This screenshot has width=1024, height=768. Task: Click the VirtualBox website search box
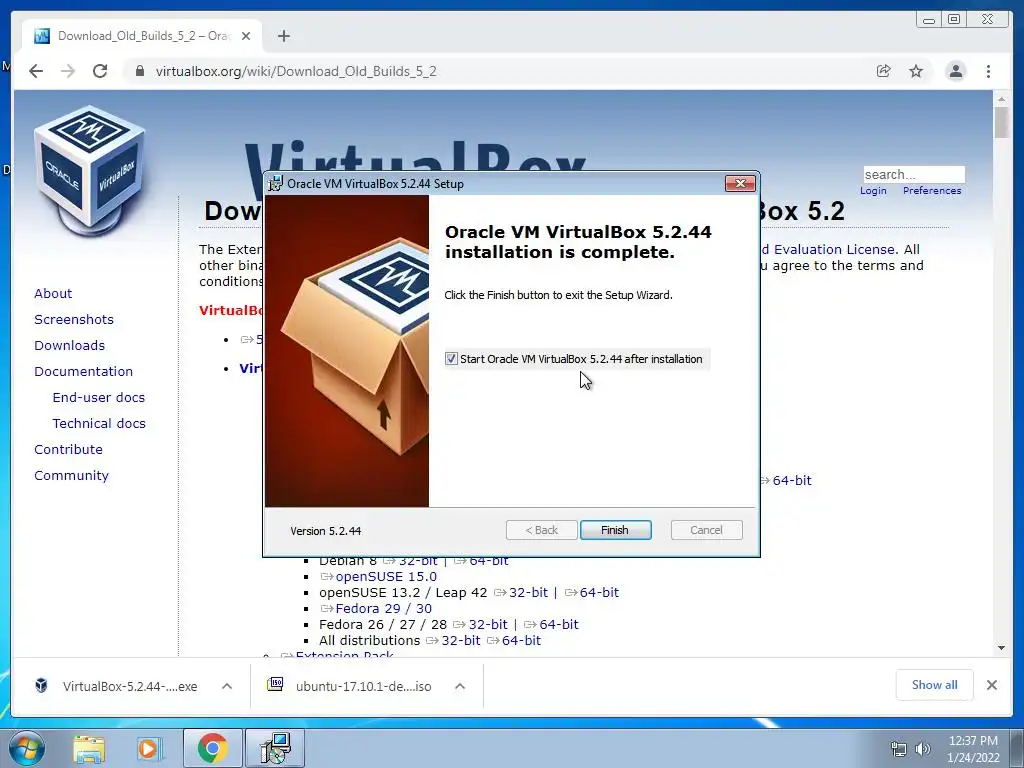pyautogui.click(x=914, y=174)
